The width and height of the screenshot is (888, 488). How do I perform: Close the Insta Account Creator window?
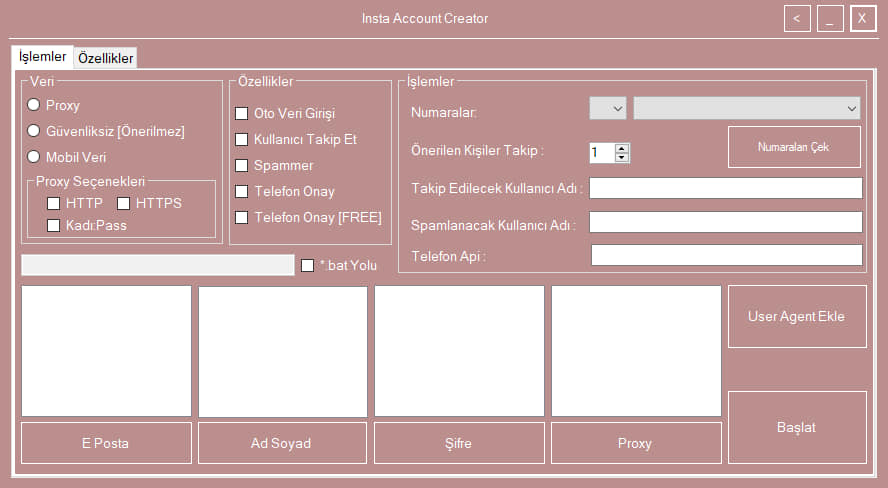(x=863, y=19)
